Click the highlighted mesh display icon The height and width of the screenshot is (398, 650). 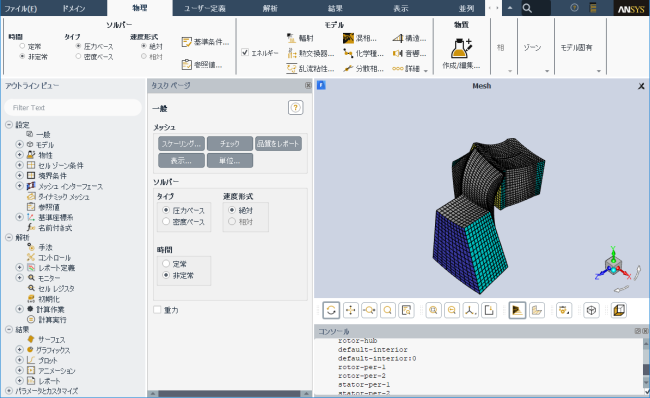[517, 310]
